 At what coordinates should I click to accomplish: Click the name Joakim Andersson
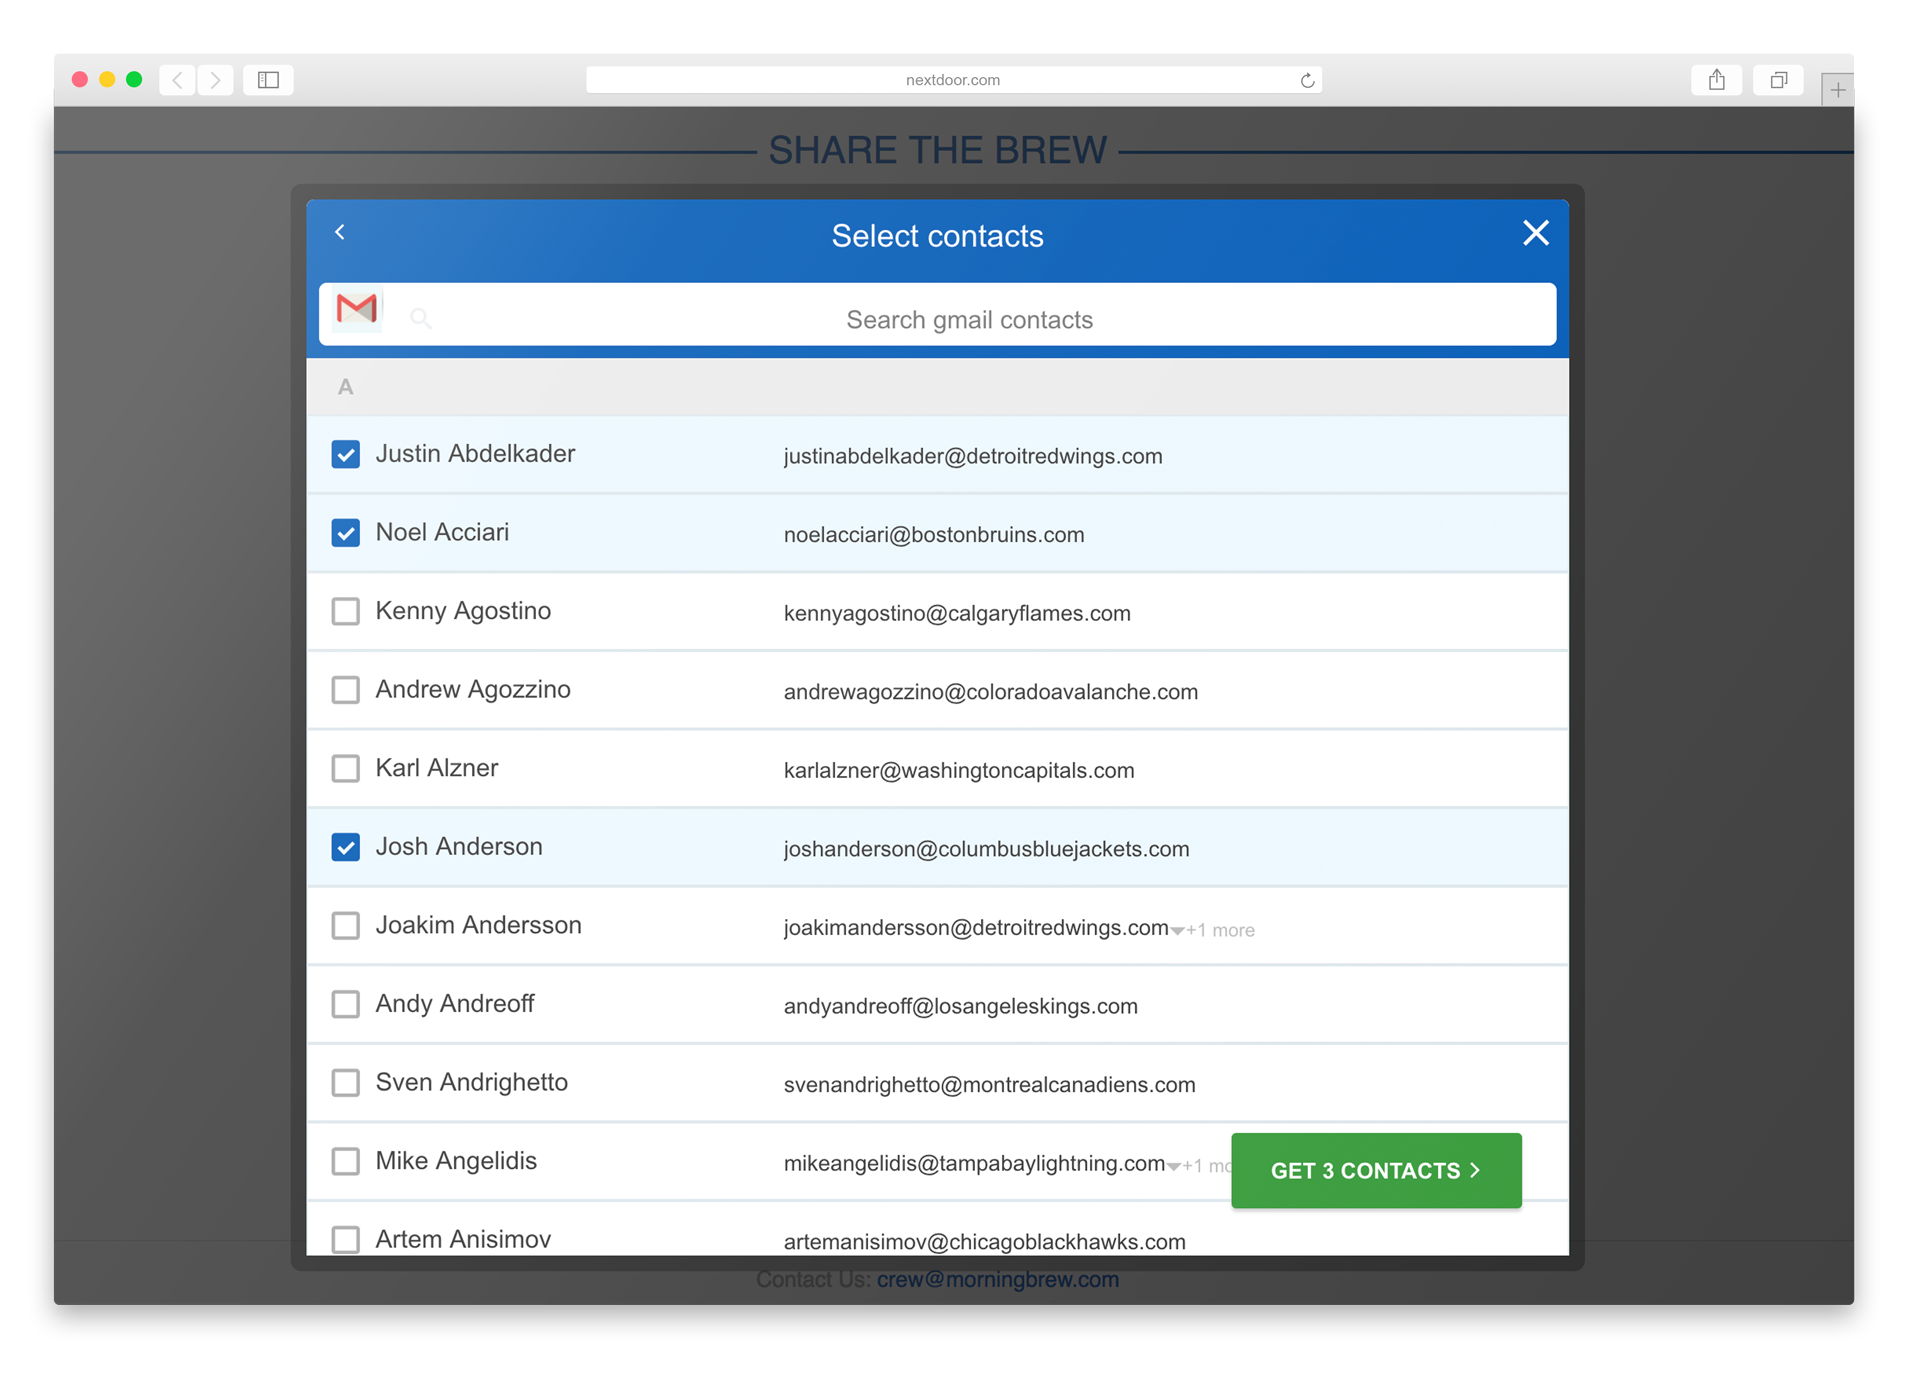point(478,925)
